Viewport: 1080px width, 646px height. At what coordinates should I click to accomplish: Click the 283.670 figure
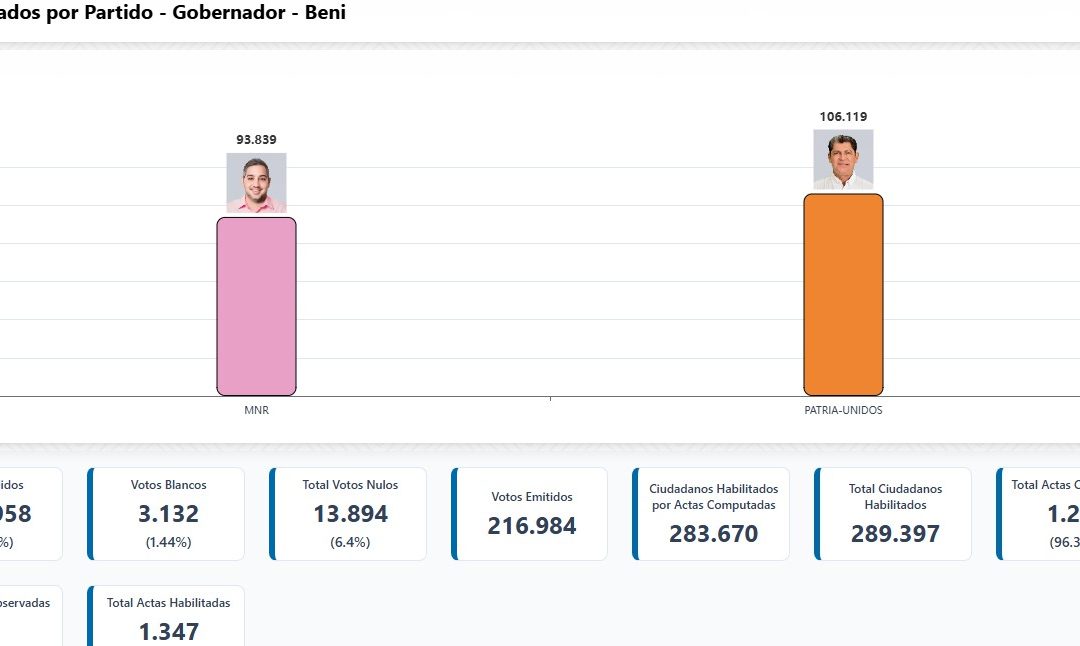tap(713, 534)
